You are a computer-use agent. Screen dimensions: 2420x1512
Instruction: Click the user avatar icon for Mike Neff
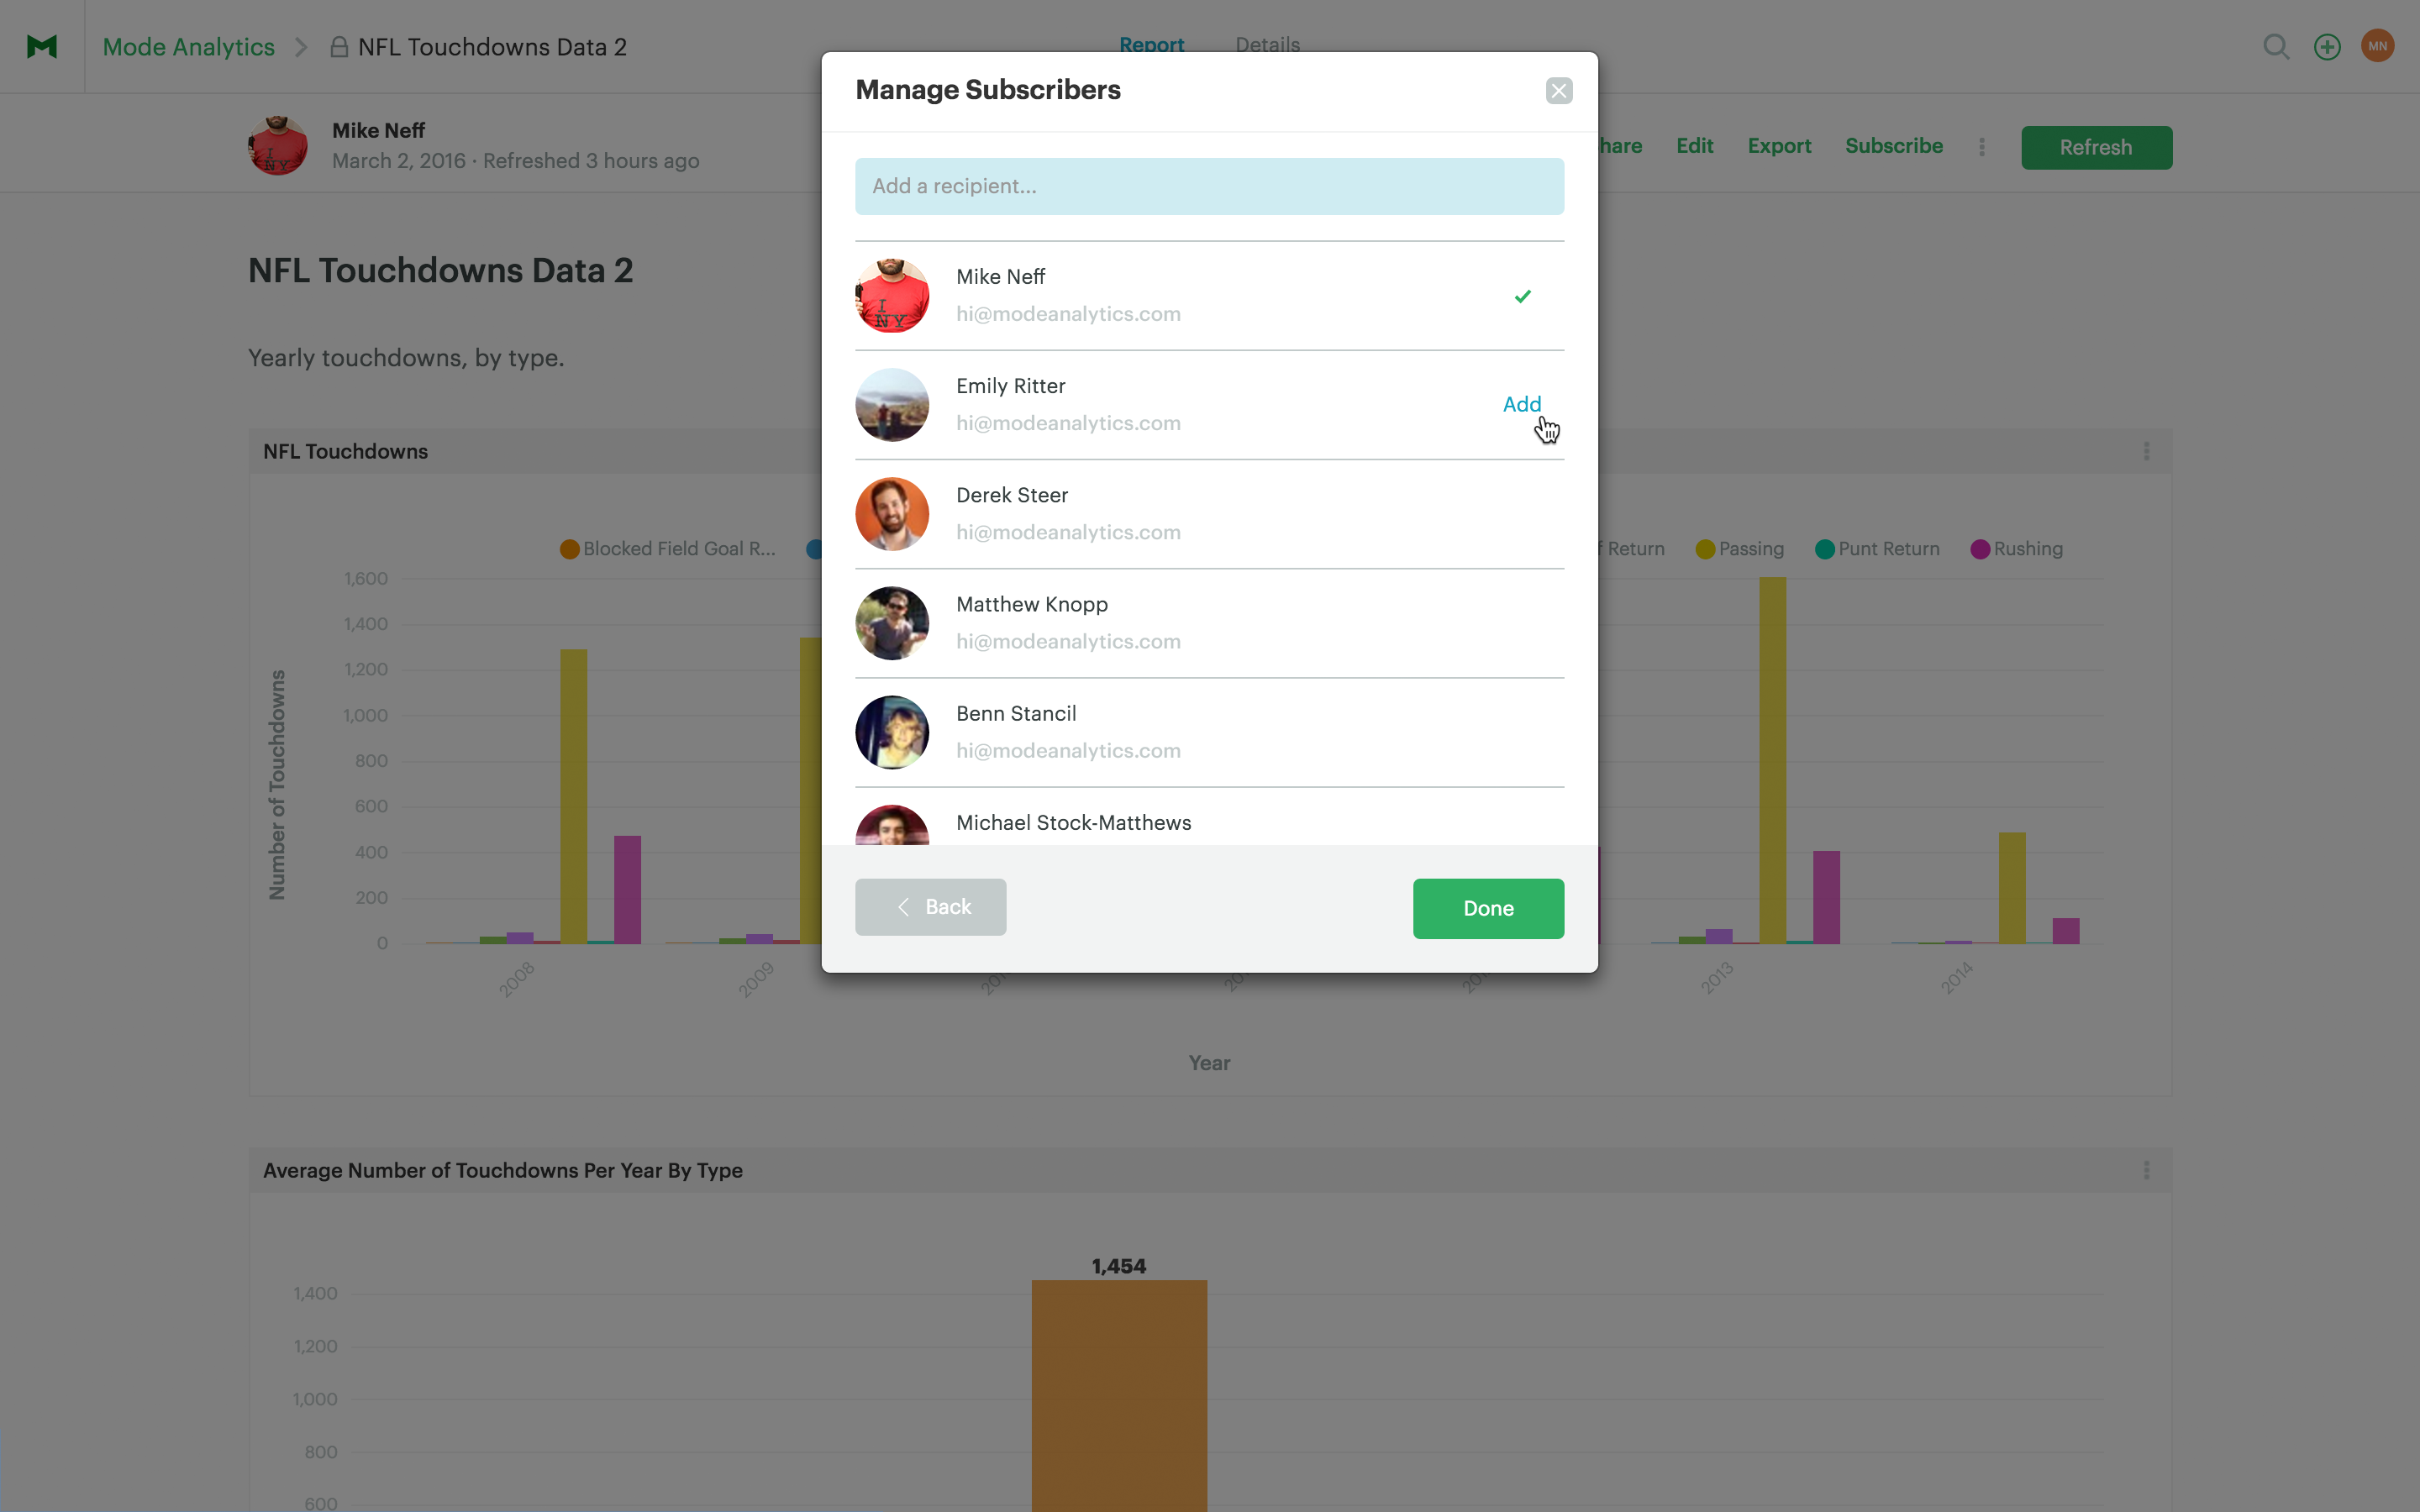(892, 294)
